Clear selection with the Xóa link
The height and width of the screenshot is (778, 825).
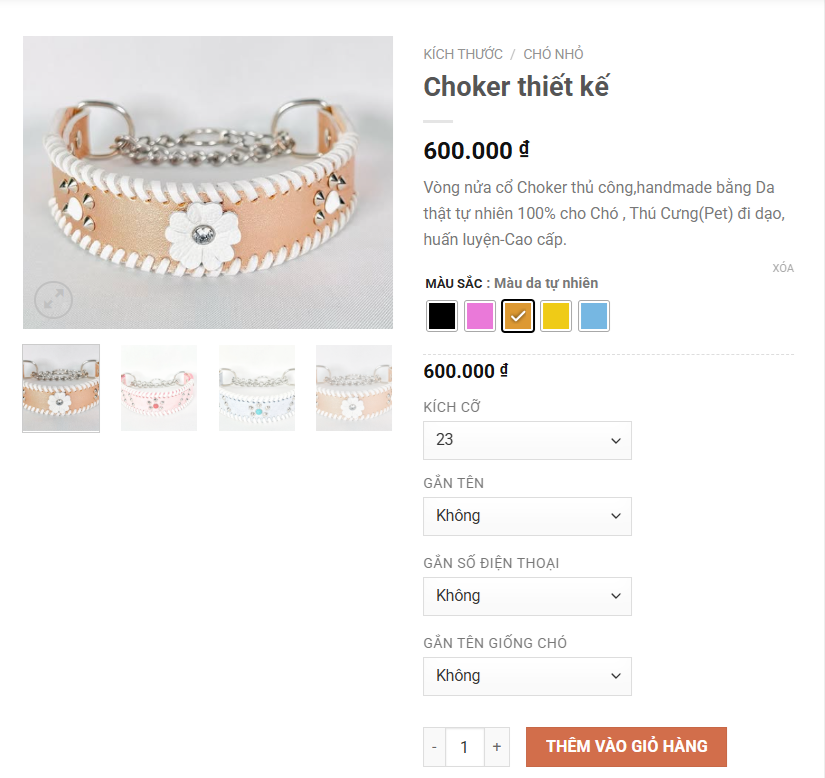tap(783, 268)
